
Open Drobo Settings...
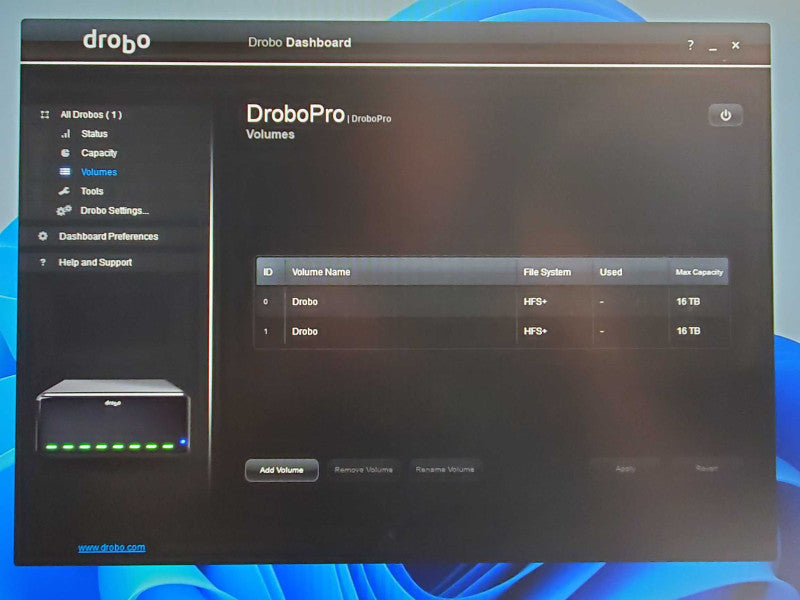click(114, 211)
